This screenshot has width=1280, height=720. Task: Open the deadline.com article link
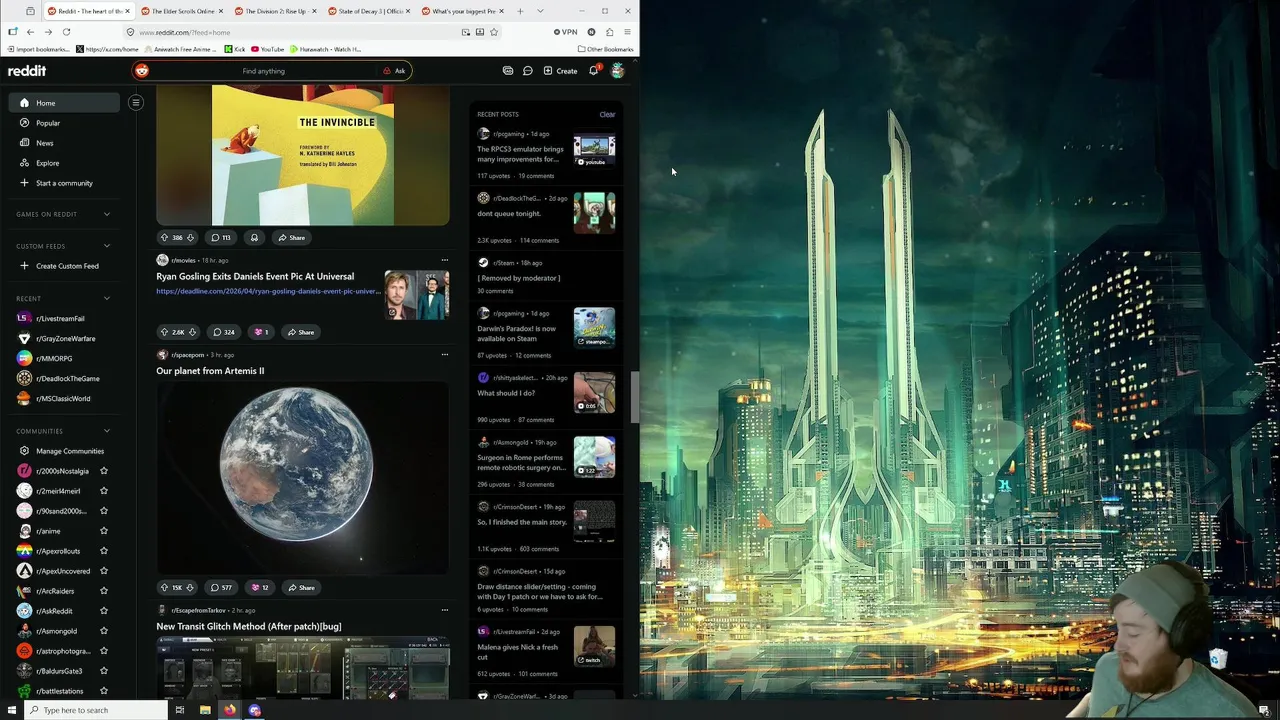(268, 291)
